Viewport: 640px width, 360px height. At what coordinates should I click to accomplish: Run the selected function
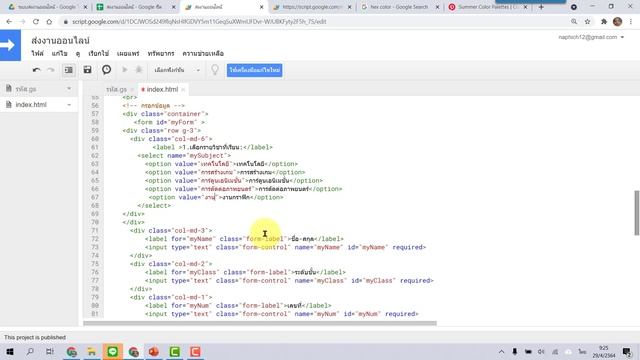(x=125, y=70)
